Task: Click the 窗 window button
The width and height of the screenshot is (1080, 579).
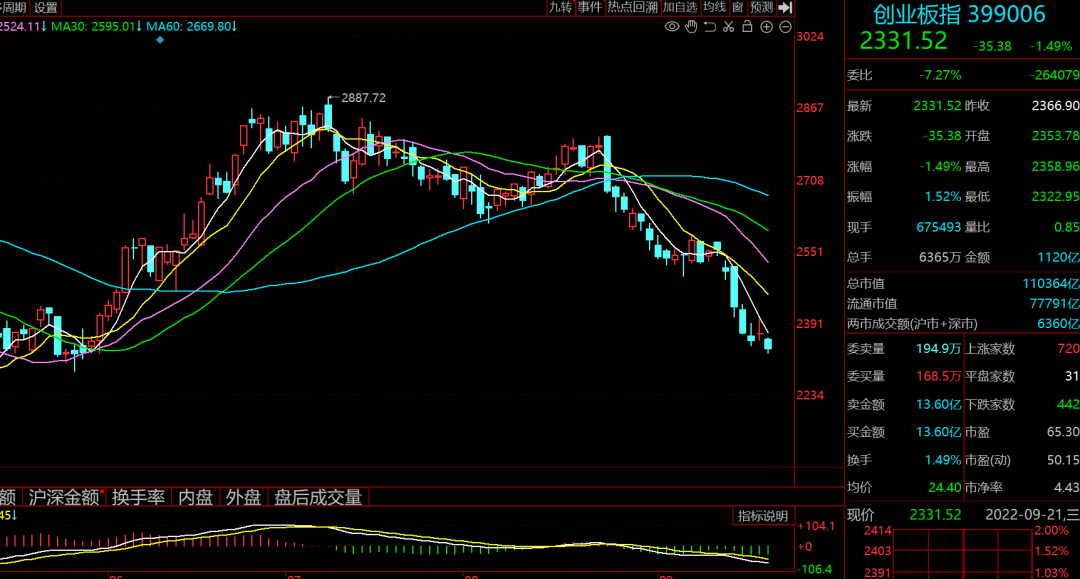Action: (x=737, y=7)
